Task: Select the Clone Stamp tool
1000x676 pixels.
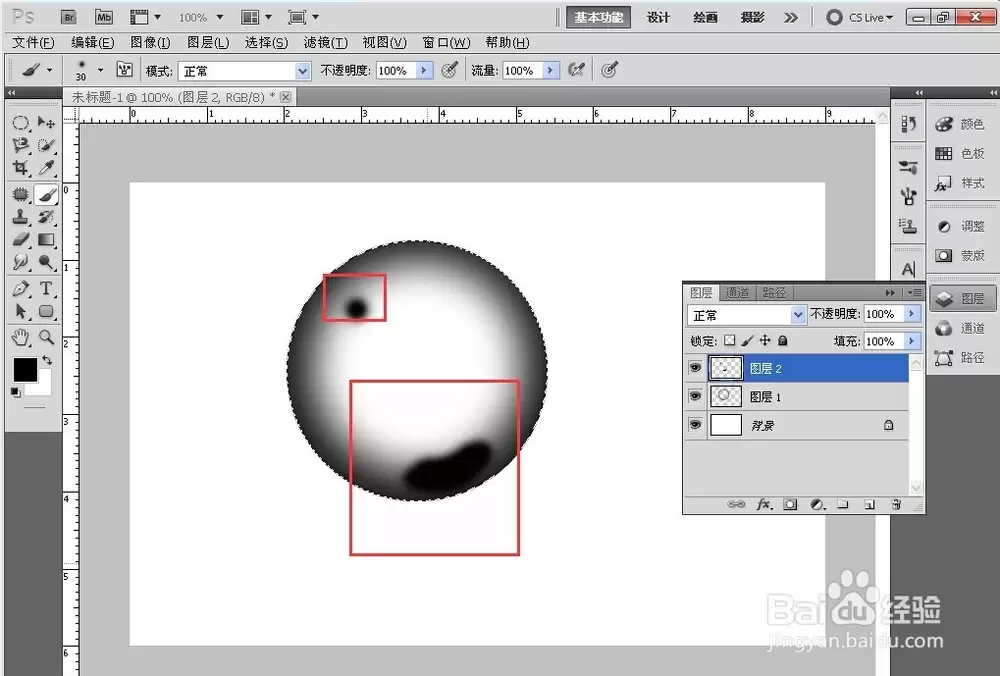Action: tap(20, 217)
